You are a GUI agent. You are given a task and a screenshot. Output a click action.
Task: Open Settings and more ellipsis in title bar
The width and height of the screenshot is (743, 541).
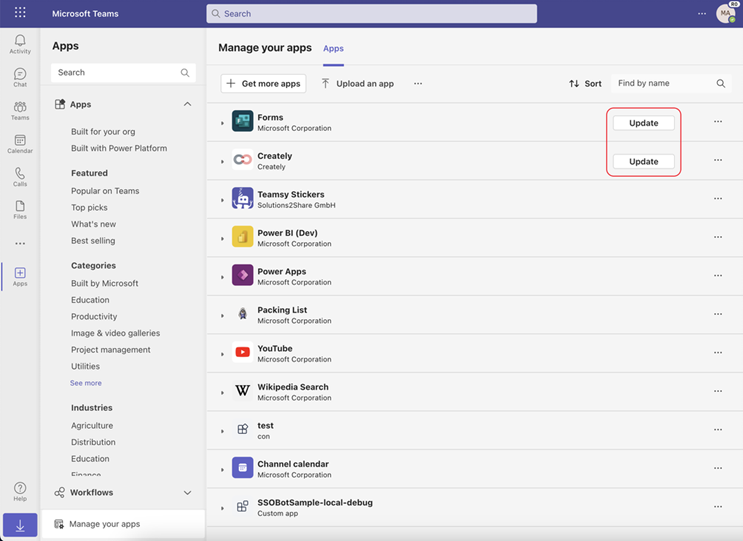702,14
